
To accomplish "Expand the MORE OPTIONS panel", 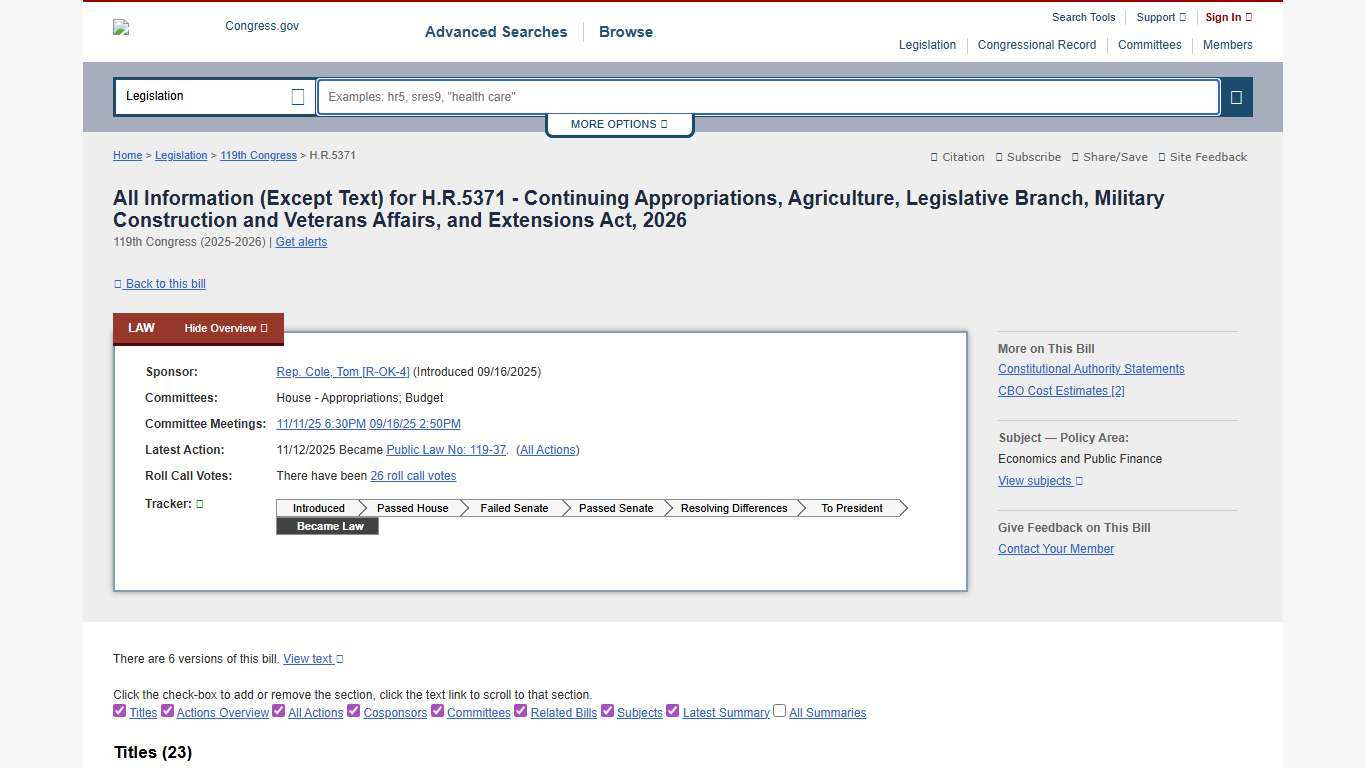I will (618, 124).
